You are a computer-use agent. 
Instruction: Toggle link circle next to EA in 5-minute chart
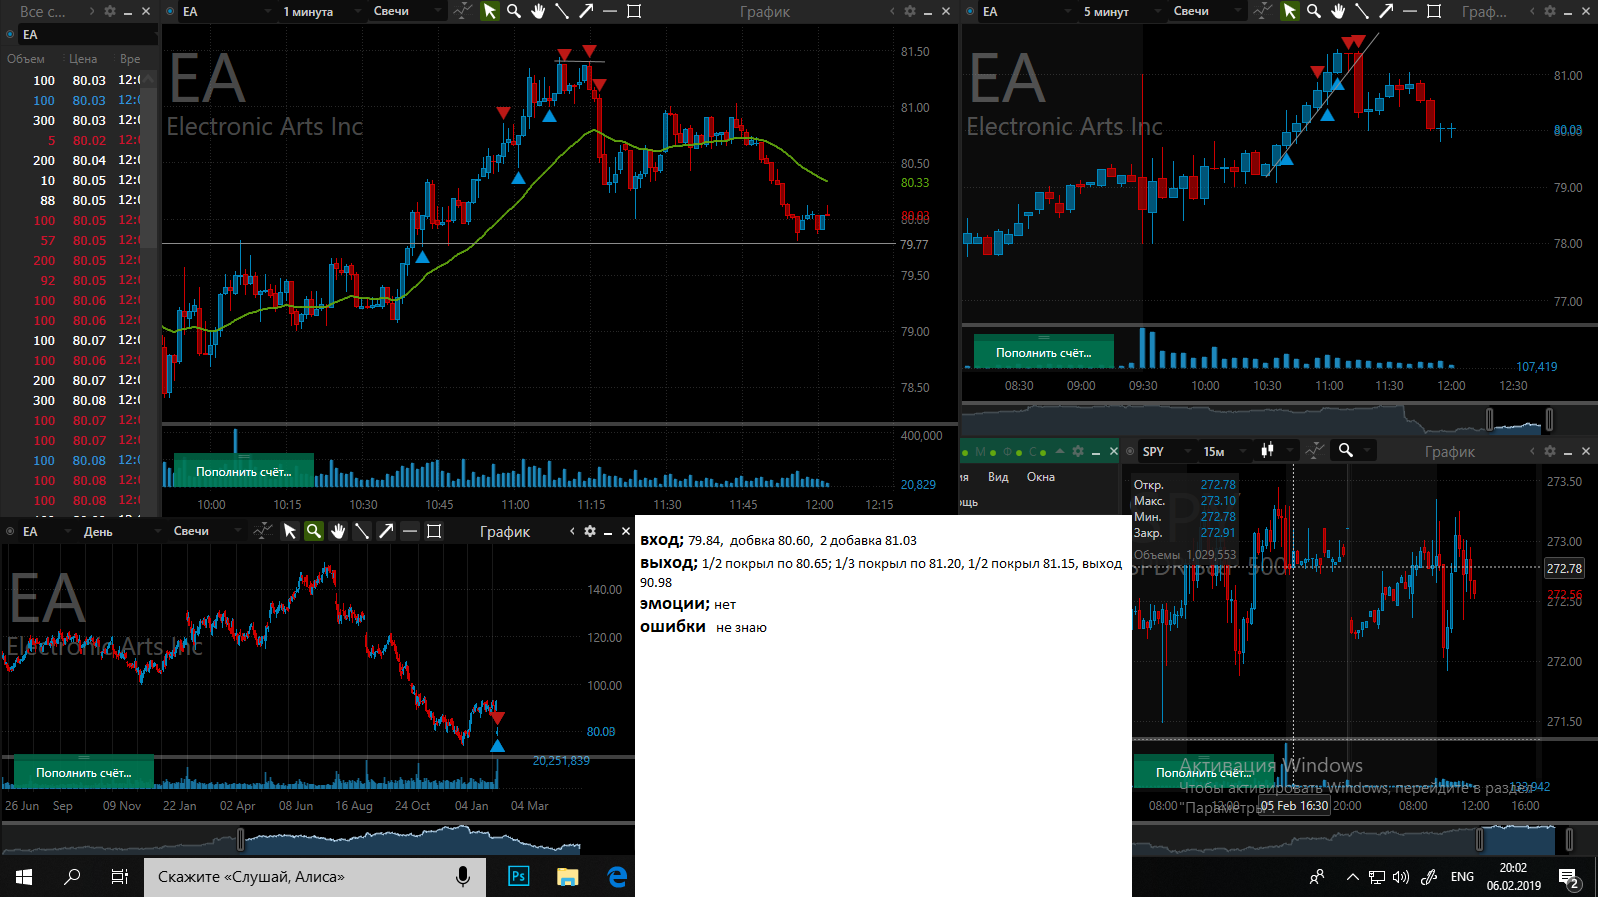[970, 11]
